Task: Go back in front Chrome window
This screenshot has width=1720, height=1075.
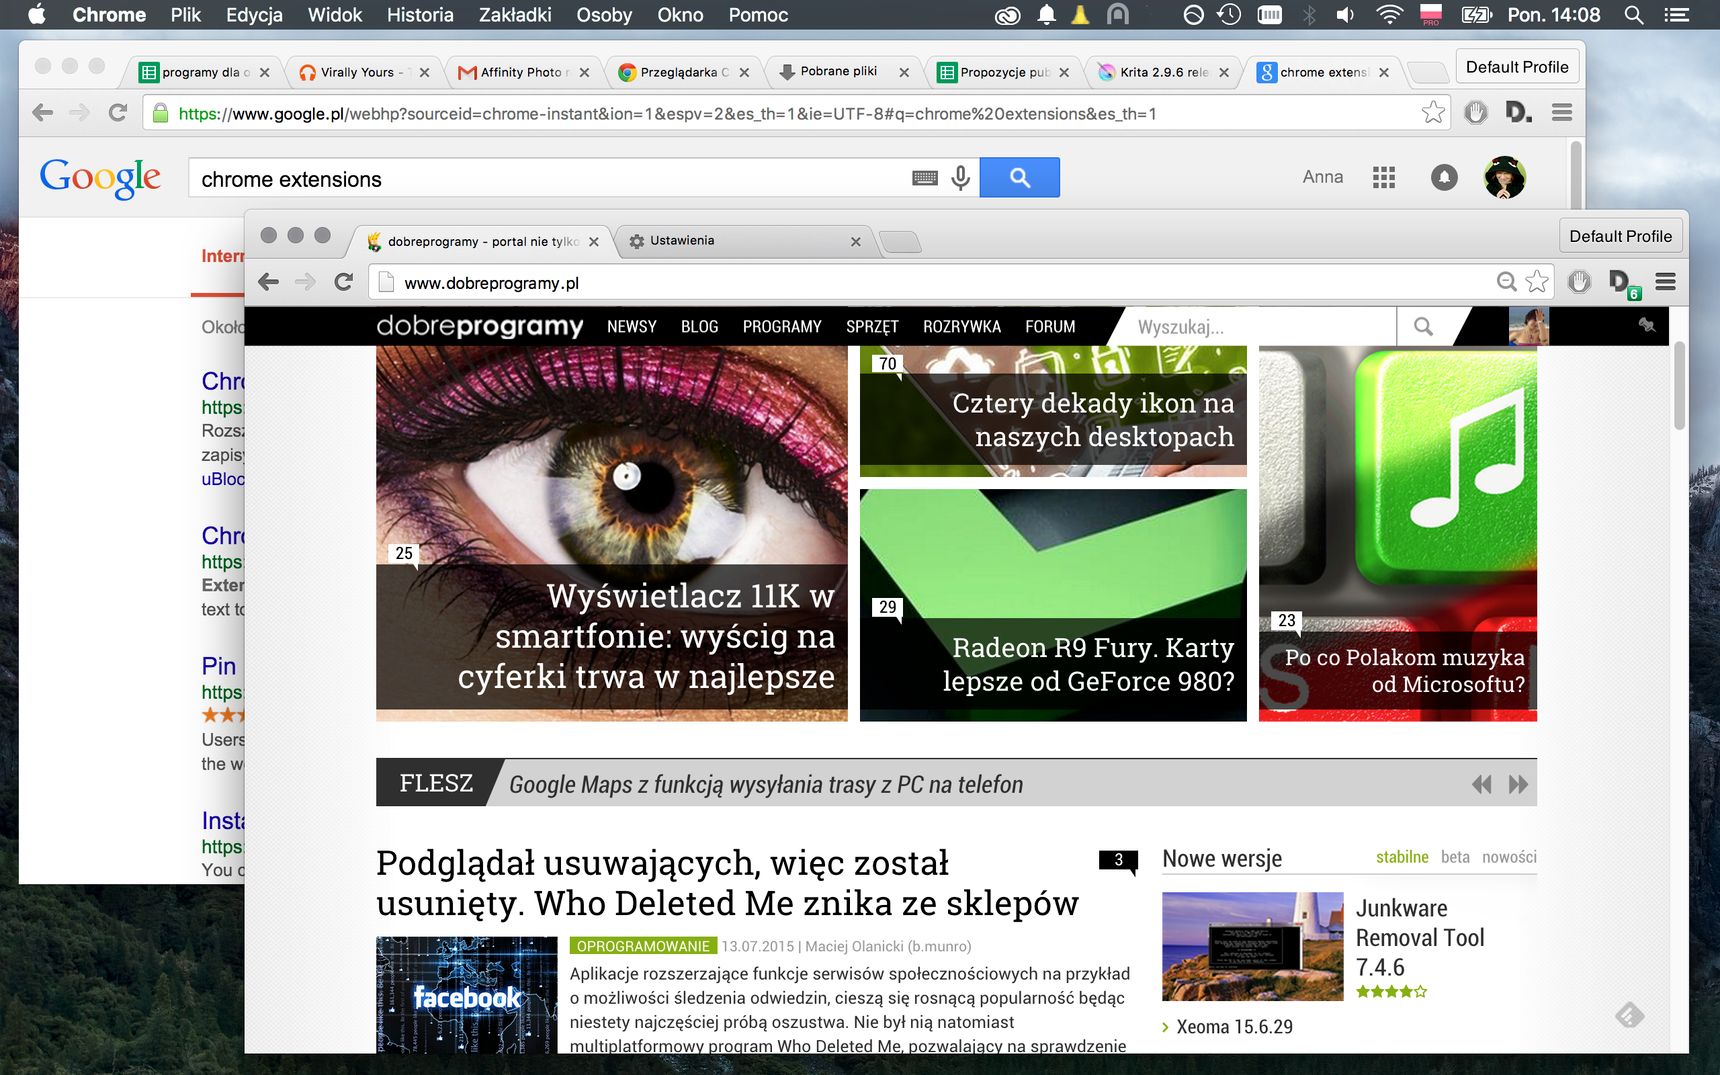Action: 268,282
